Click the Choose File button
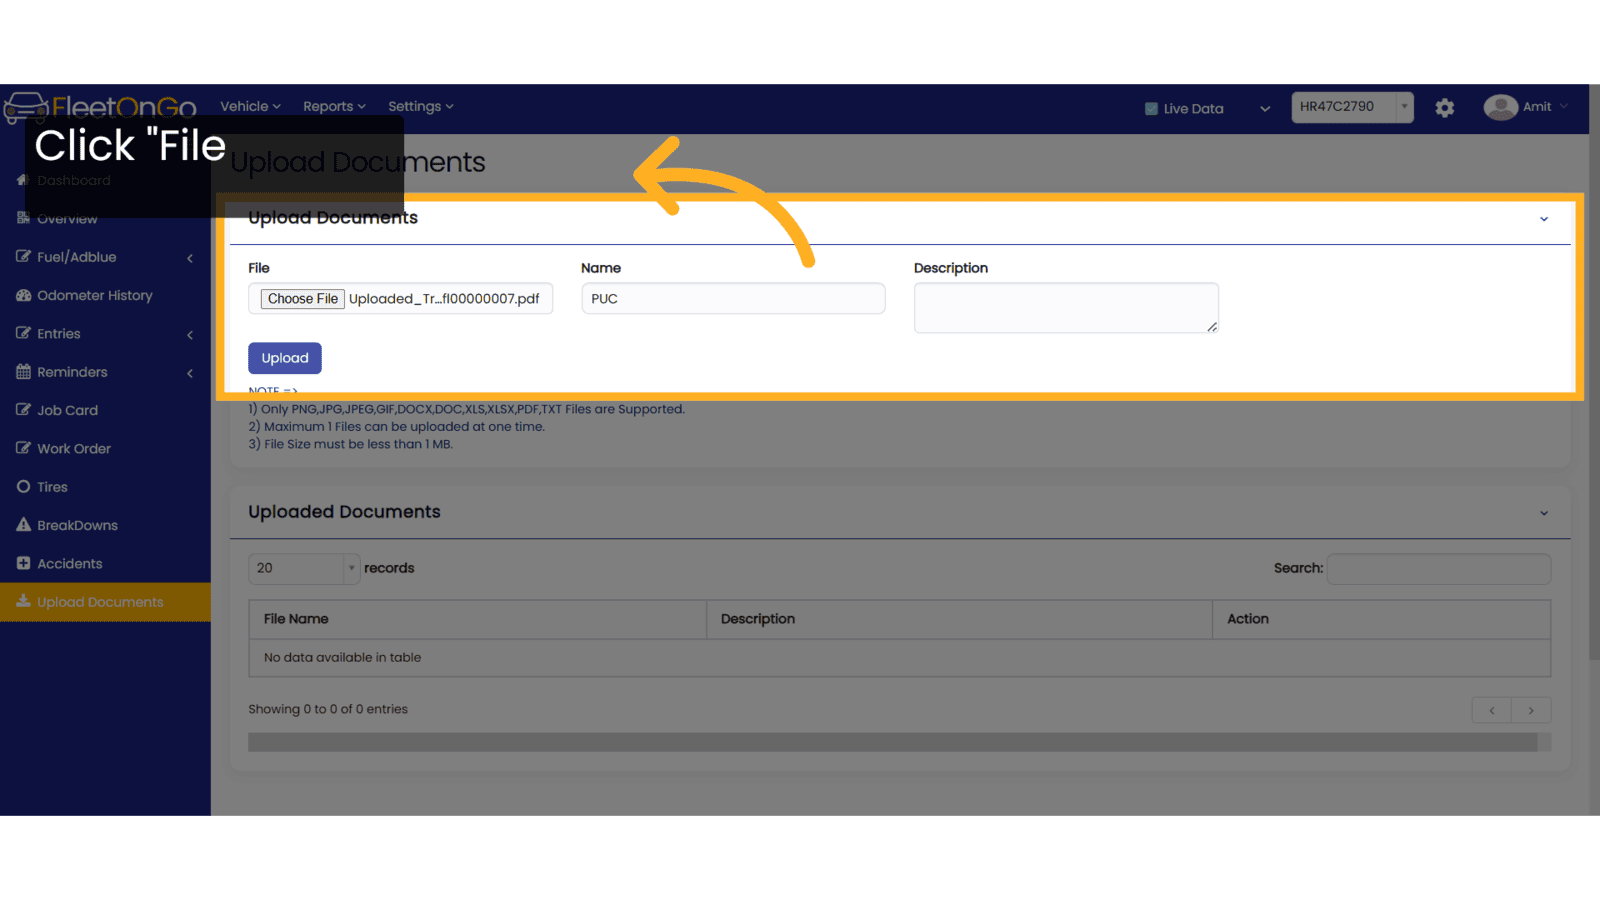This screenshot has height=900, width=1600. tap(302, 299)
